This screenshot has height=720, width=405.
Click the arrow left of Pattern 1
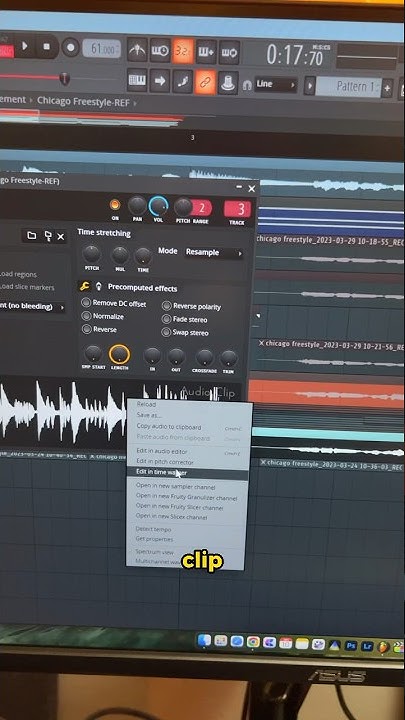[x=310, y=86]
